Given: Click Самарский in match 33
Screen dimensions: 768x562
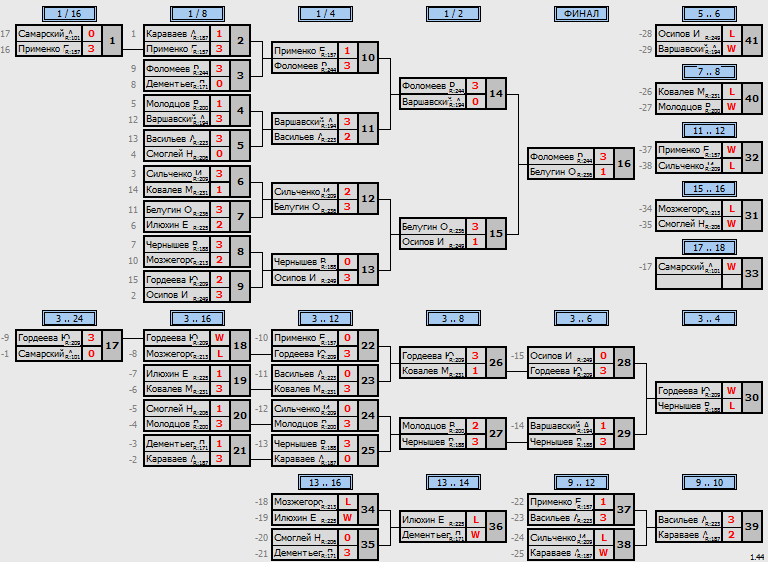Looking at the screenshot, I should [x=688, y=267].
